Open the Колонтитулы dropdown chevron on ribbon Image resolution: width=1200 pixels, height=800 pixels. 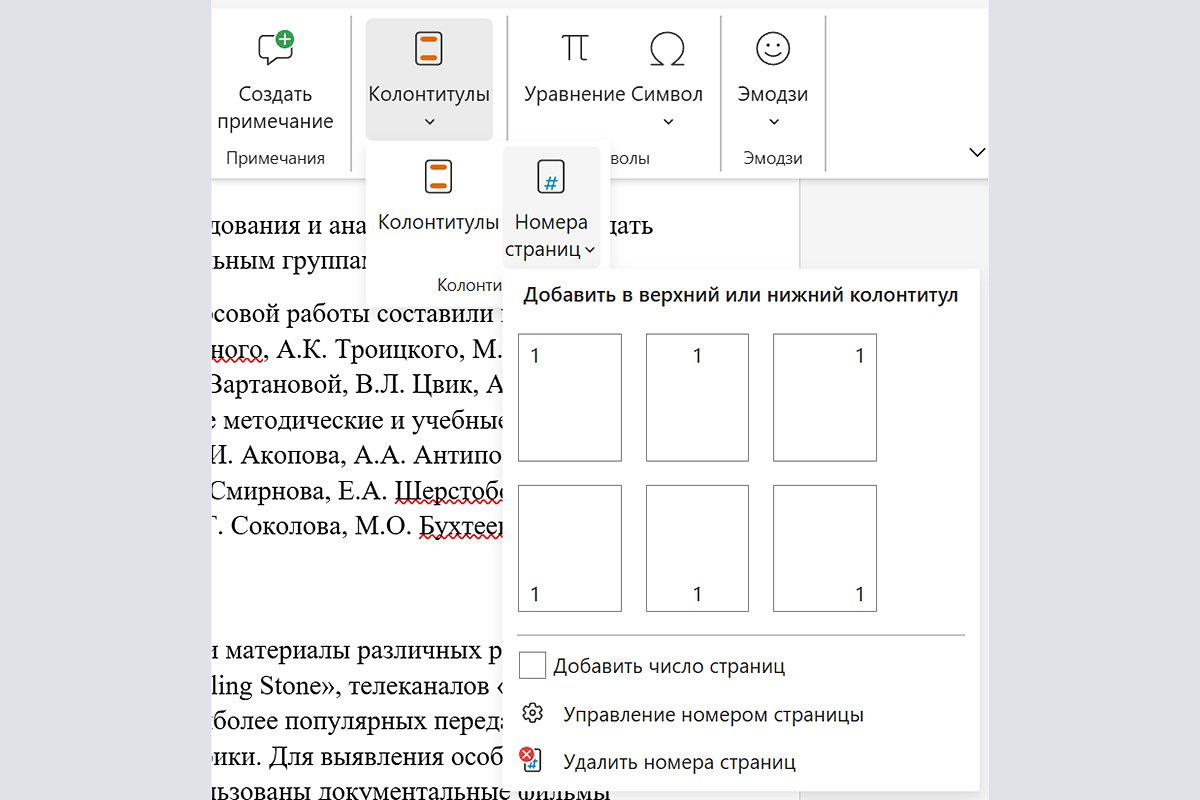click(428, 121)
